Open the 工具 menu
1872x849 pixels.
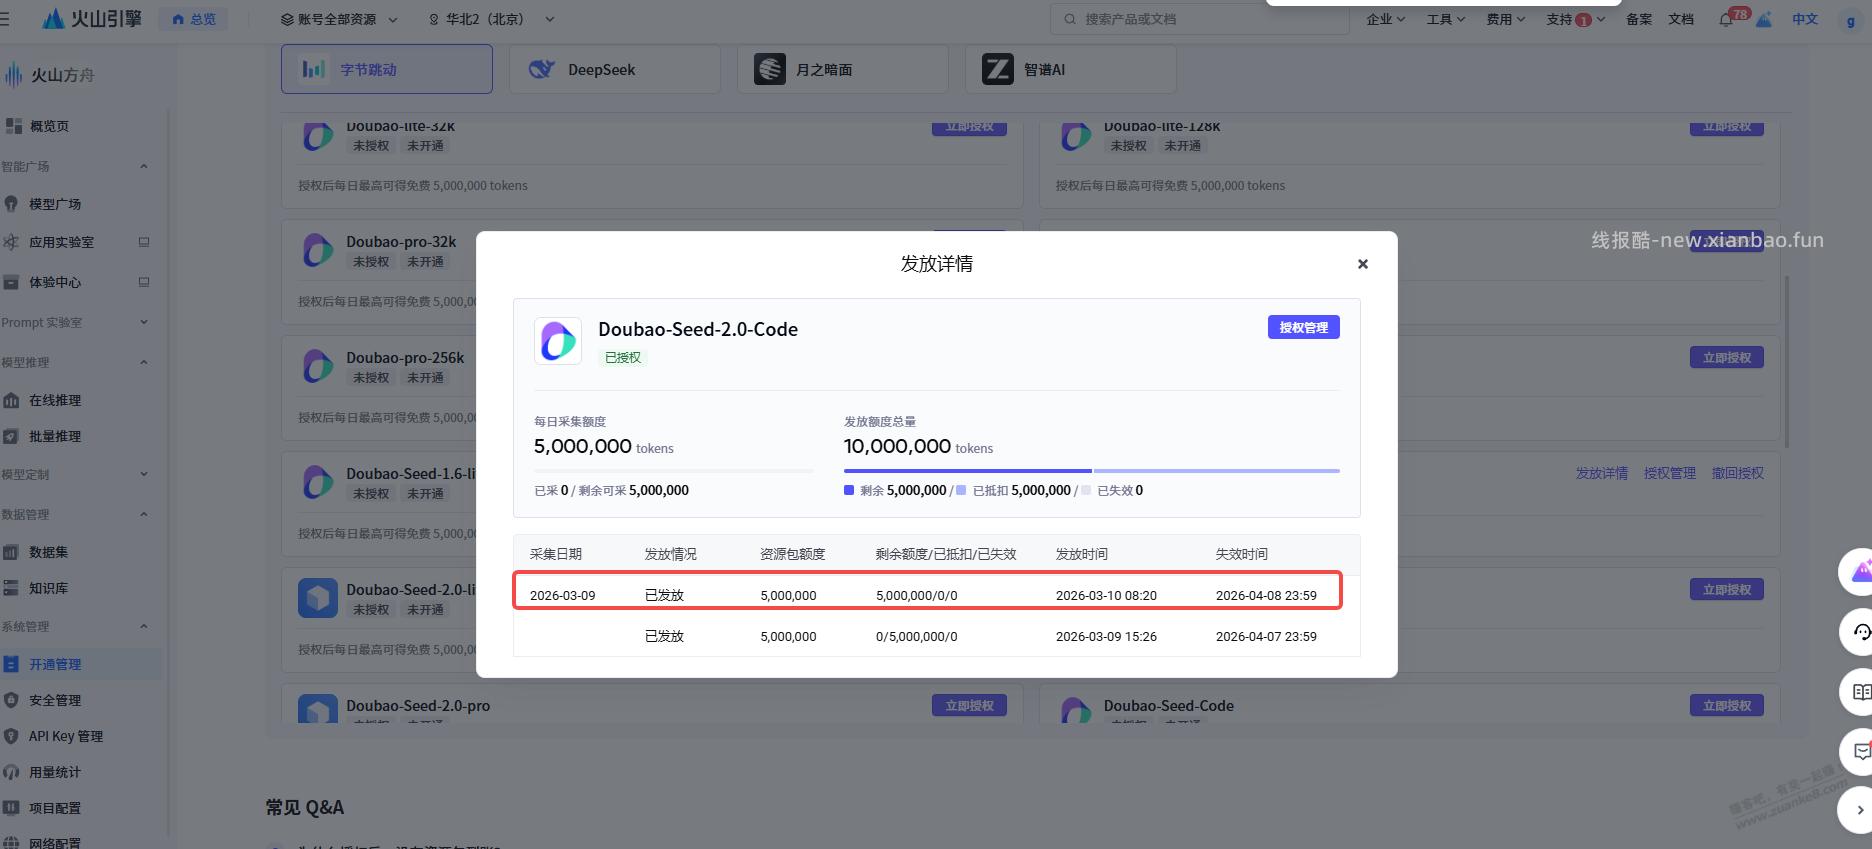pos(1446,19)
